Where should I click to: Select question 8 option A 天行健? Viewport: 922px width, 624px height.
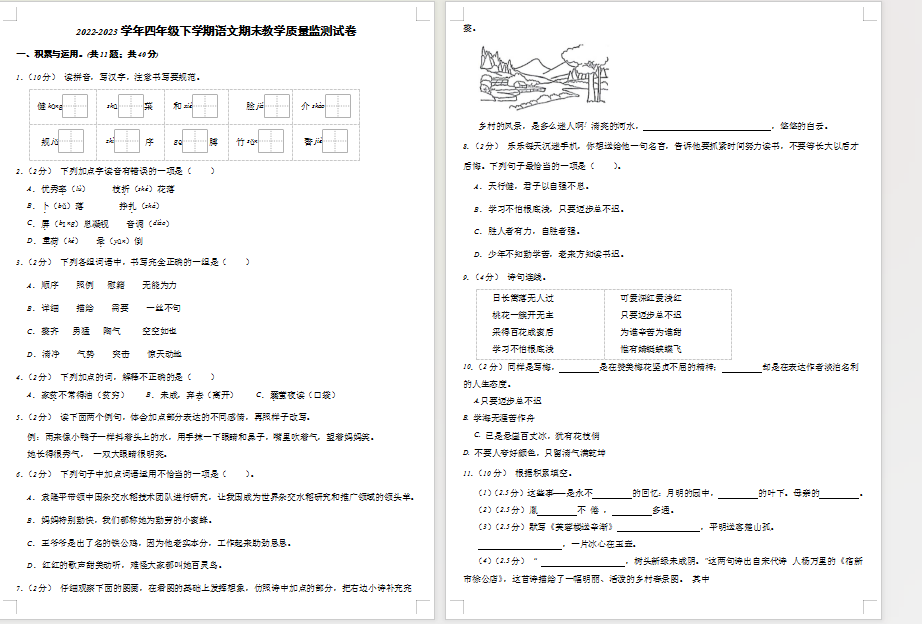[532, 186]
